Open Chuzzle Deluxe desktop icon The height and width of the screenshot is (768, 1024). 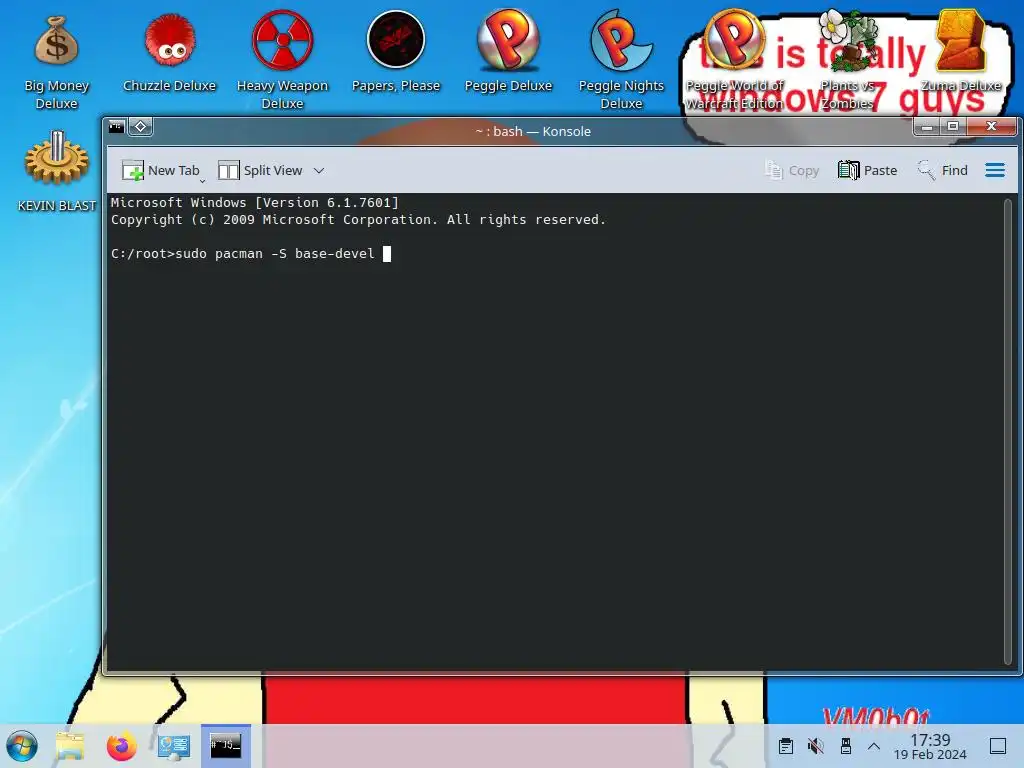[169, 54]
